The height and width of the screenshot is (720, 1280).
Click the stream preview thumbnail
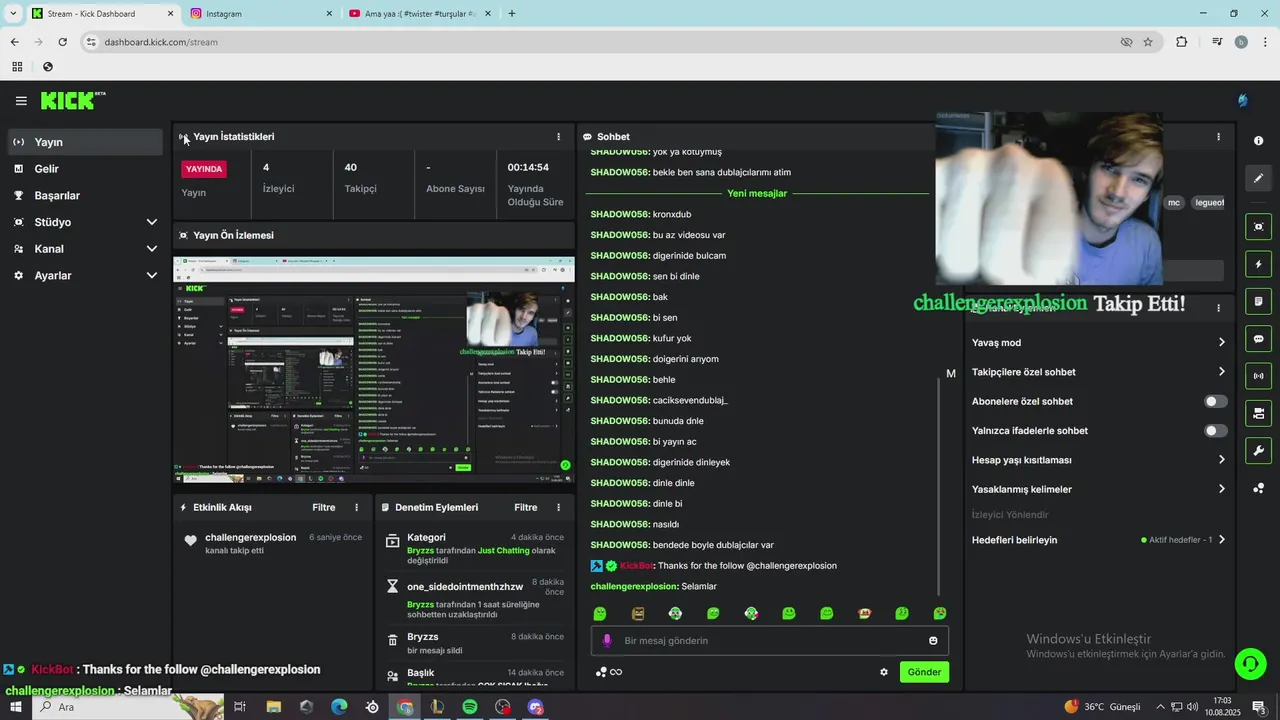coord(374,370)
